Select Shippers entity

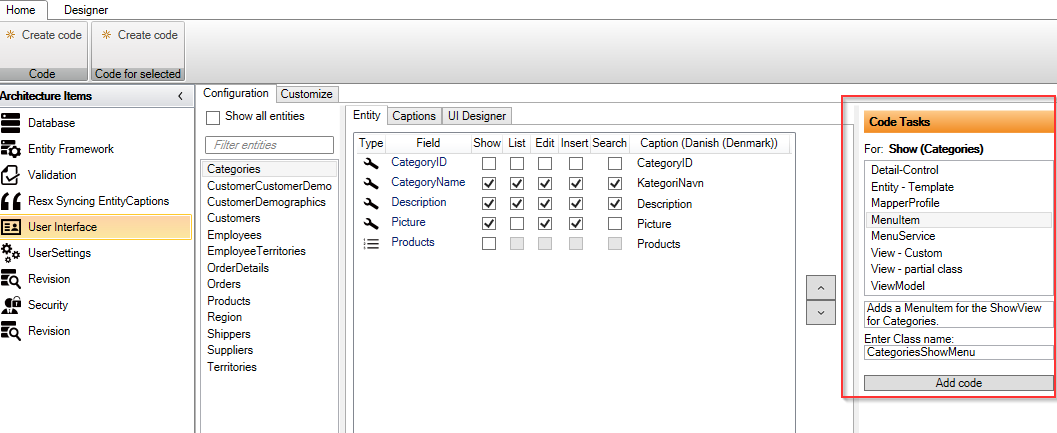tap(229, 334)
